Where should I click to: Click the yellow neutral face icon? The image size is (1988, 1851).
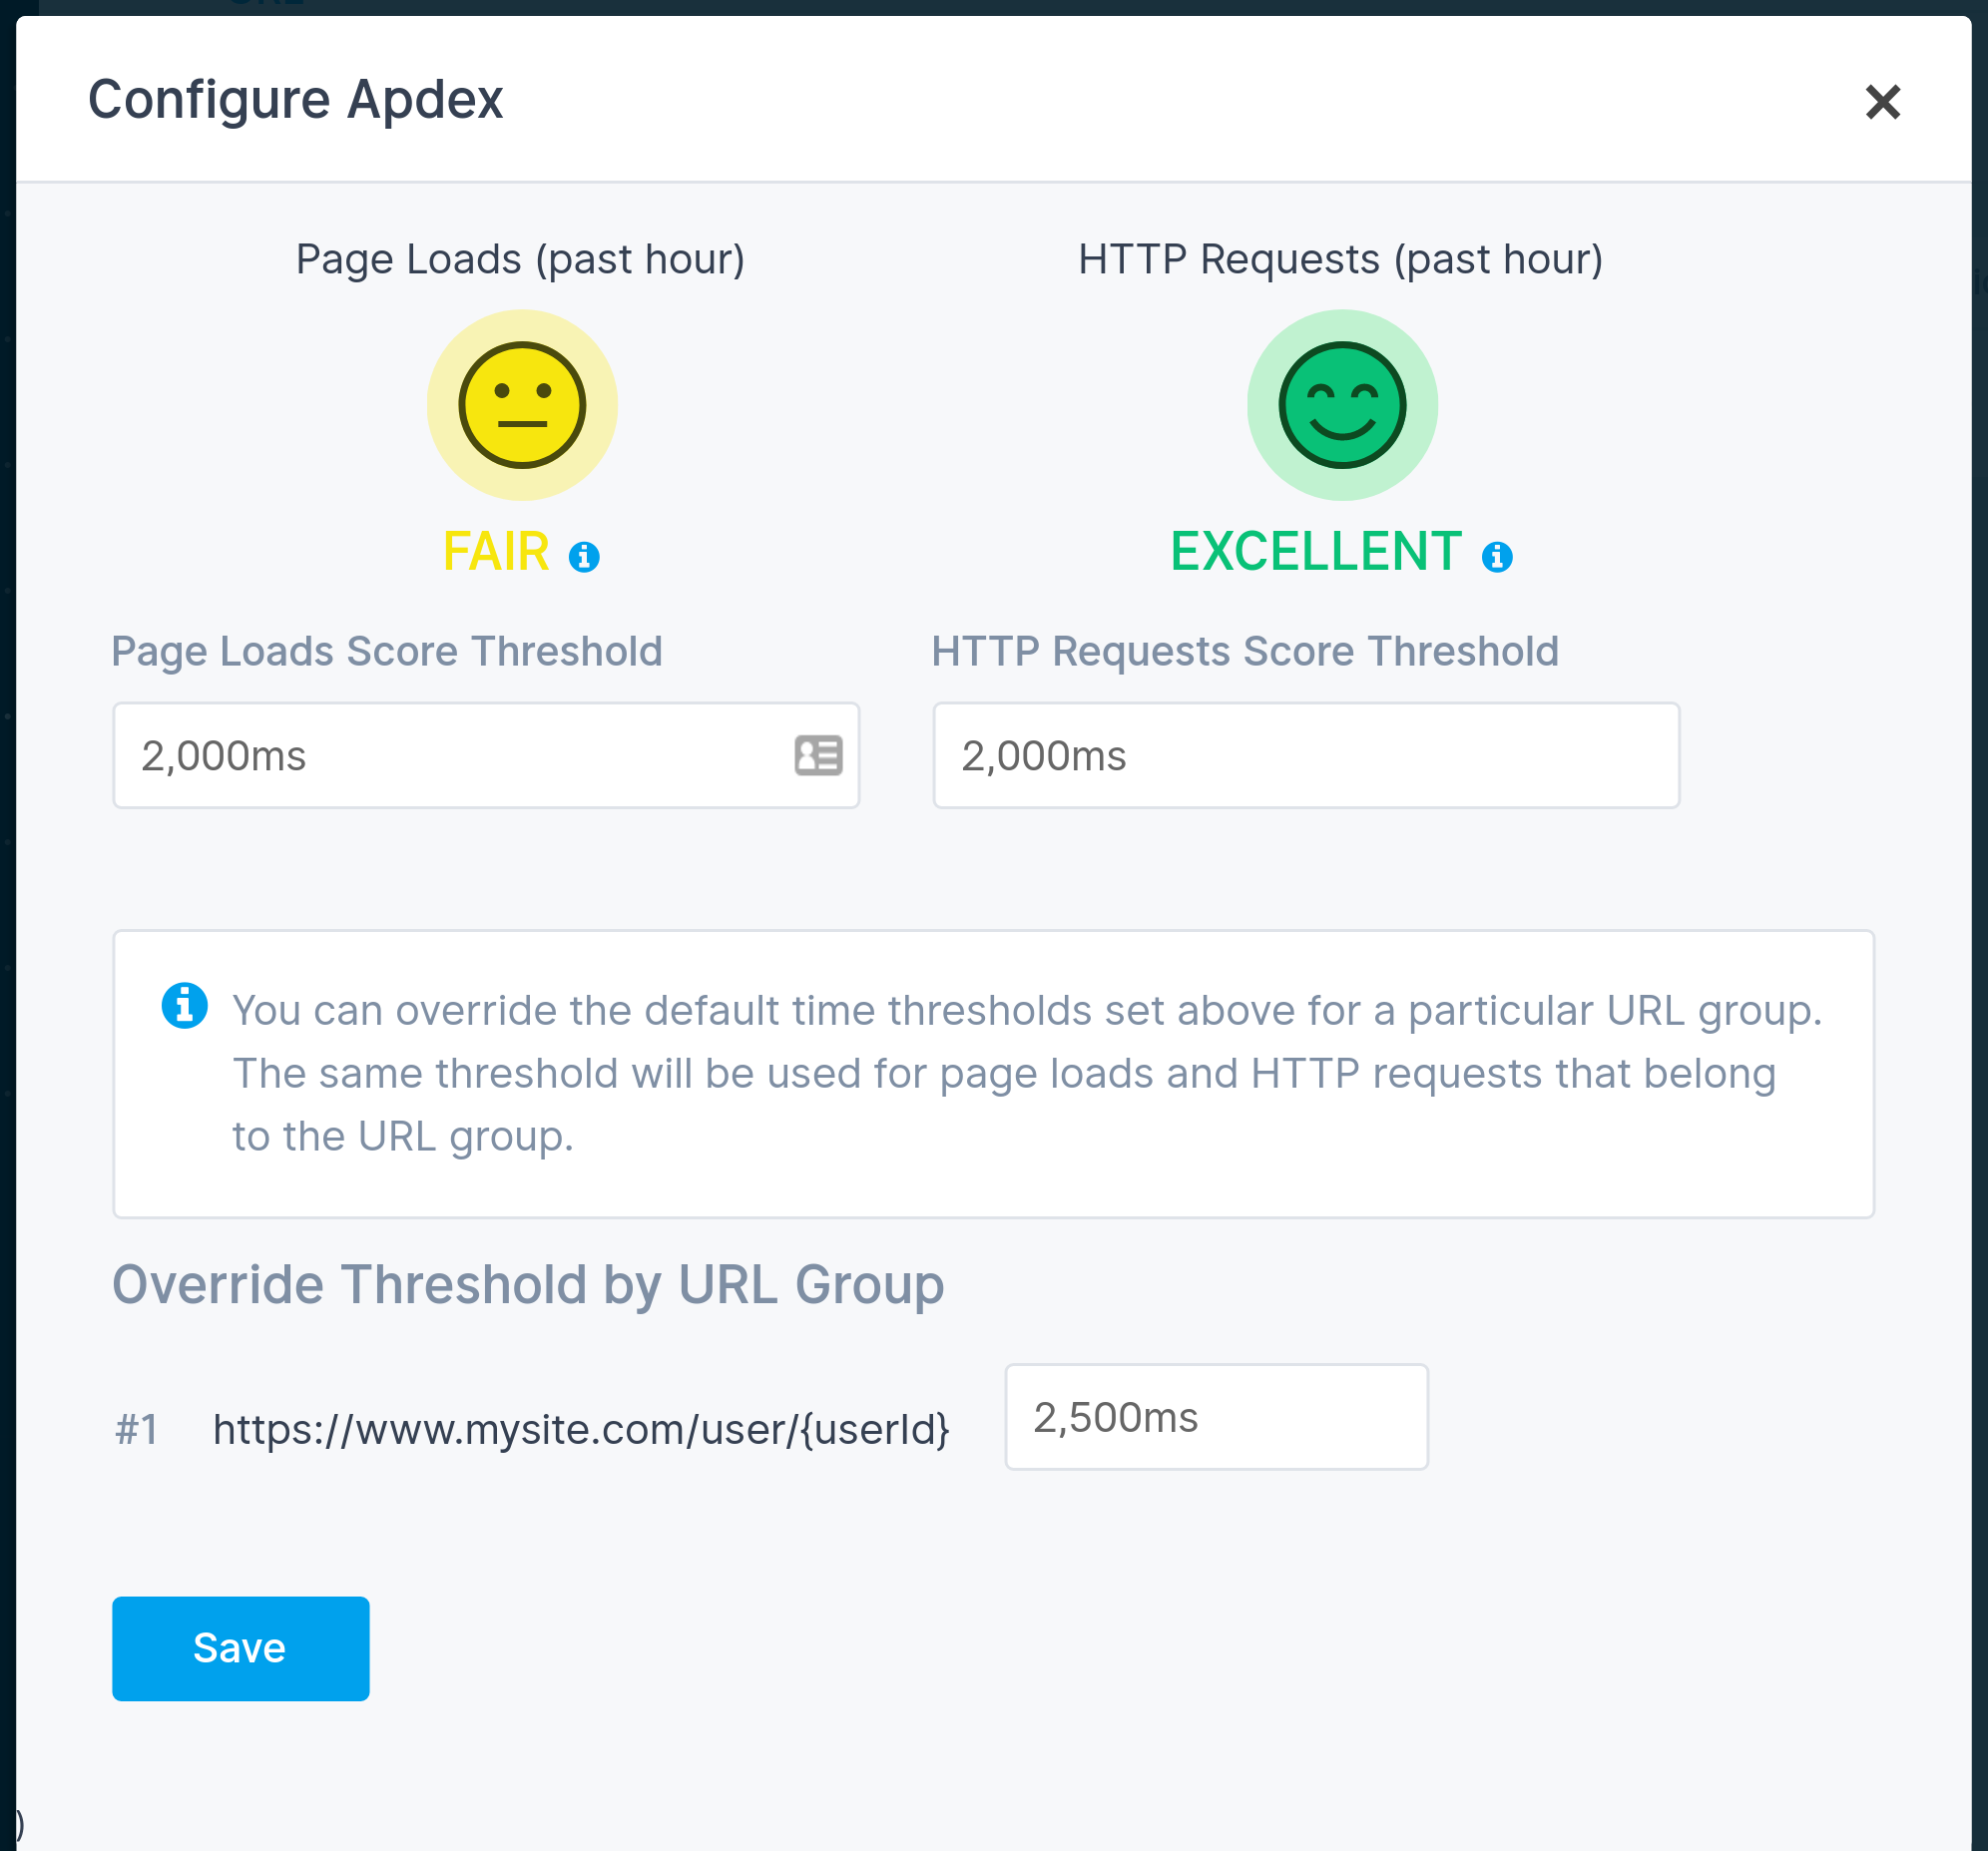click(522, 405)
